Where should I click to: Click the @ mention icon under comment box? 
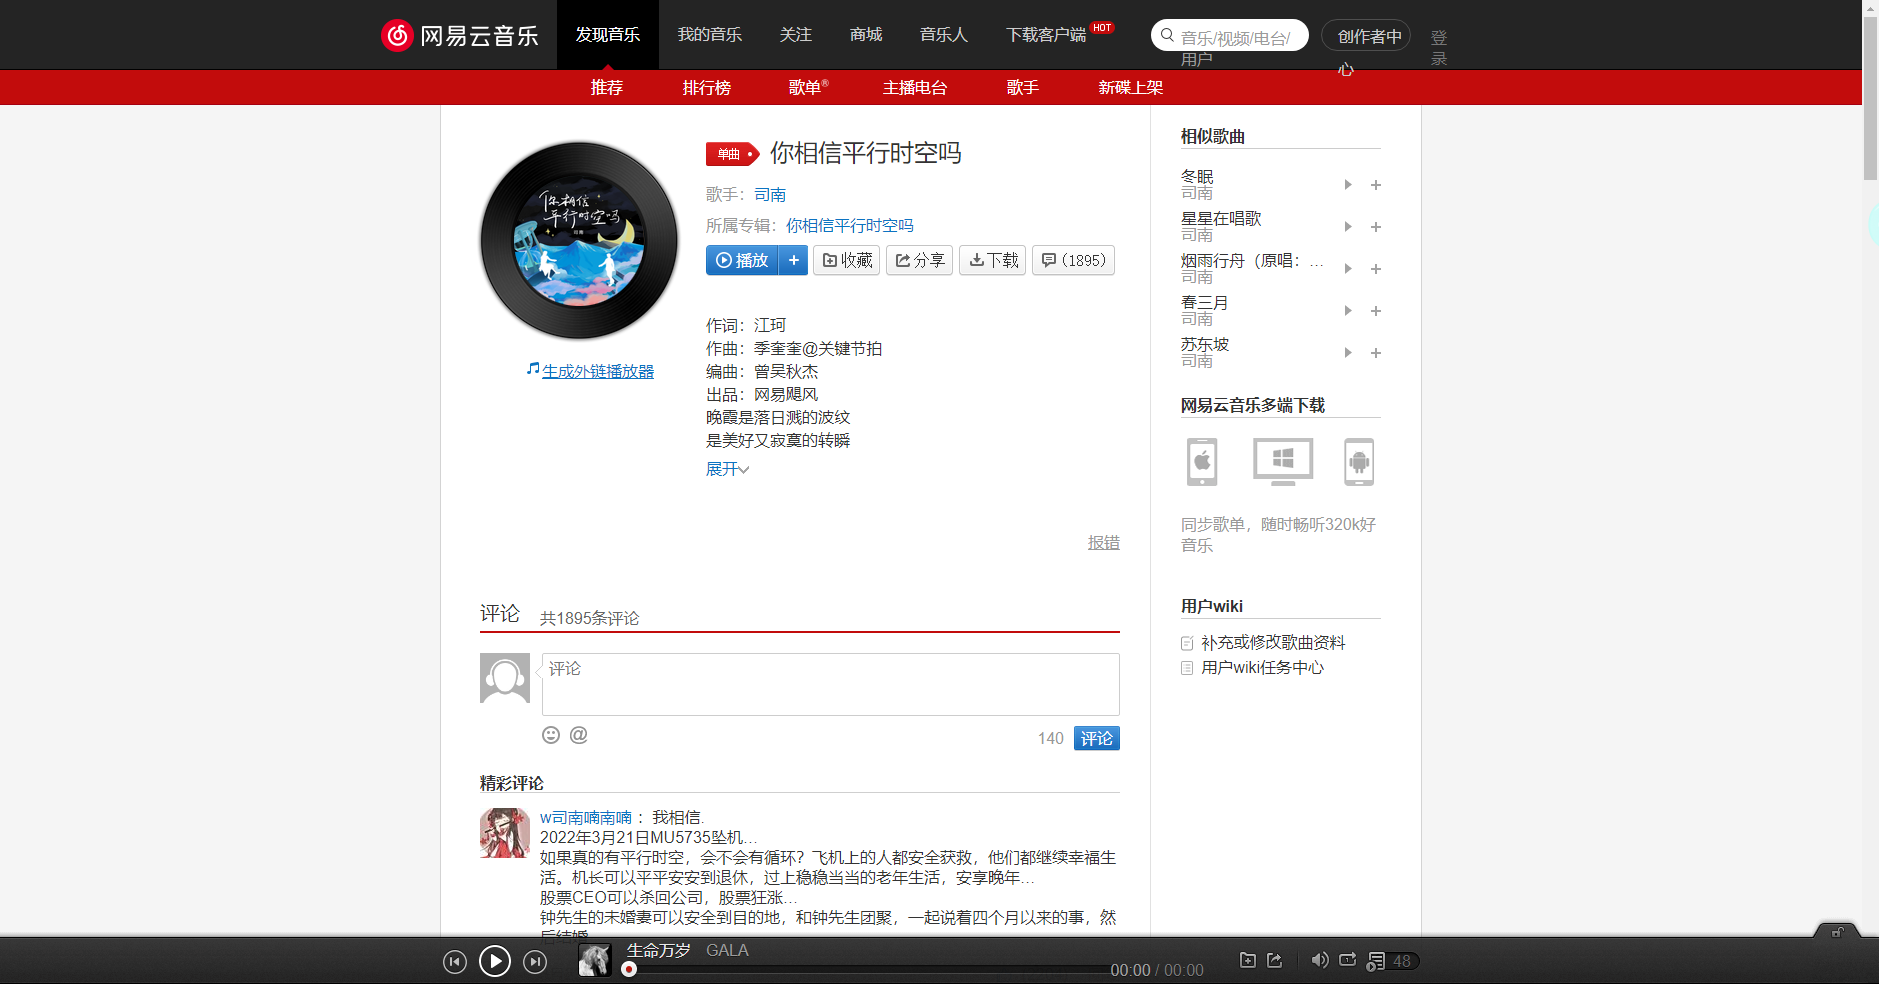click(579, 735)
